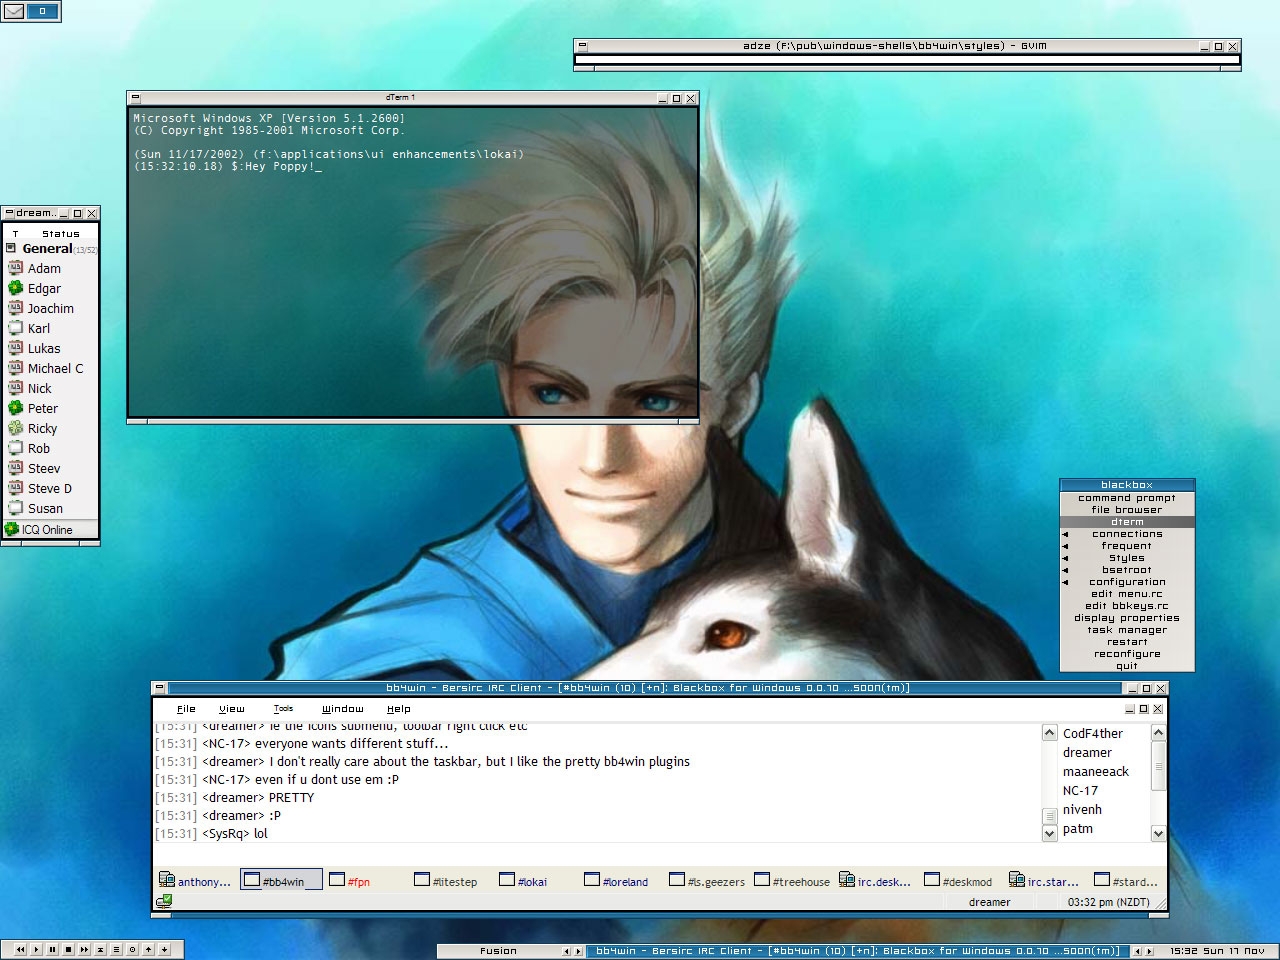Click Edgar's green flower online icon
This screenshot has width=1280, height=960.
point(15,288)
